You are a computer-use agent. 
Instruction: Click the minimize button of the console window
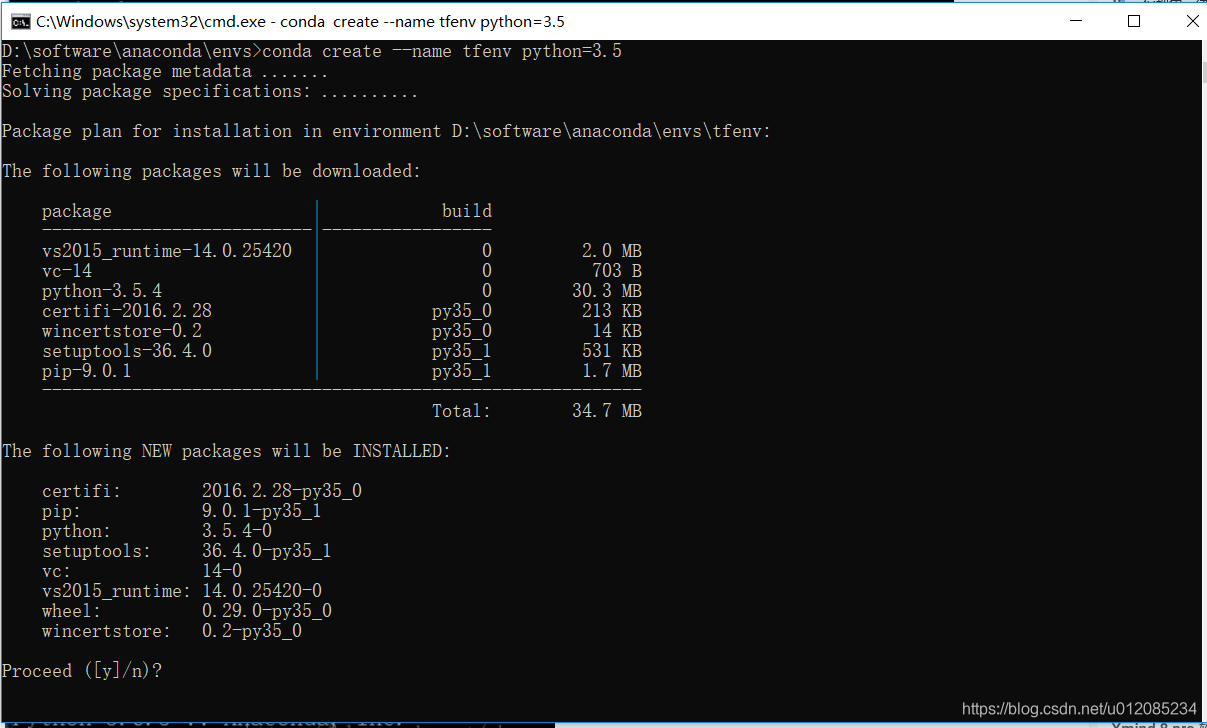[1075, 21]
